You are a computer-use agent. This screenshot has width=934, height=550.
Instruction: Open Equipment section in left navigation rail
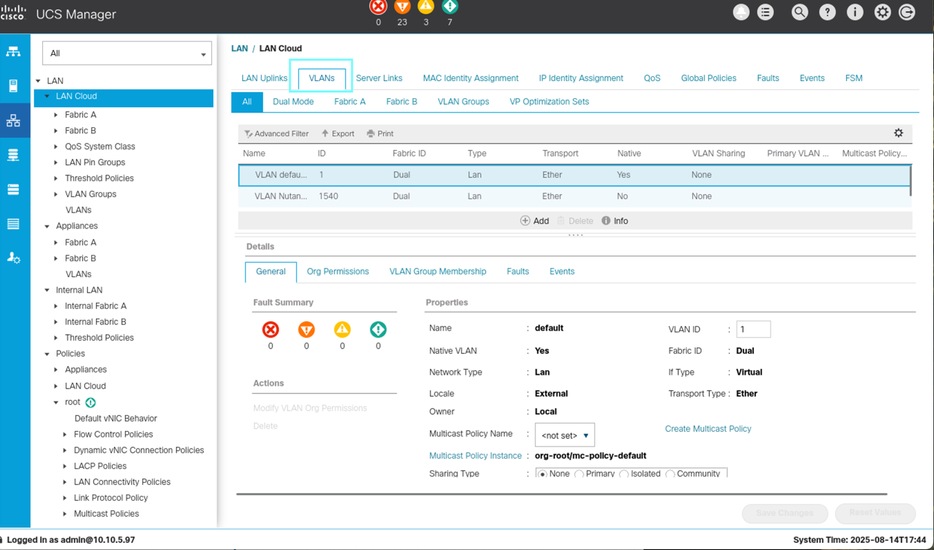pyautogui.click(x=13, y=52)
